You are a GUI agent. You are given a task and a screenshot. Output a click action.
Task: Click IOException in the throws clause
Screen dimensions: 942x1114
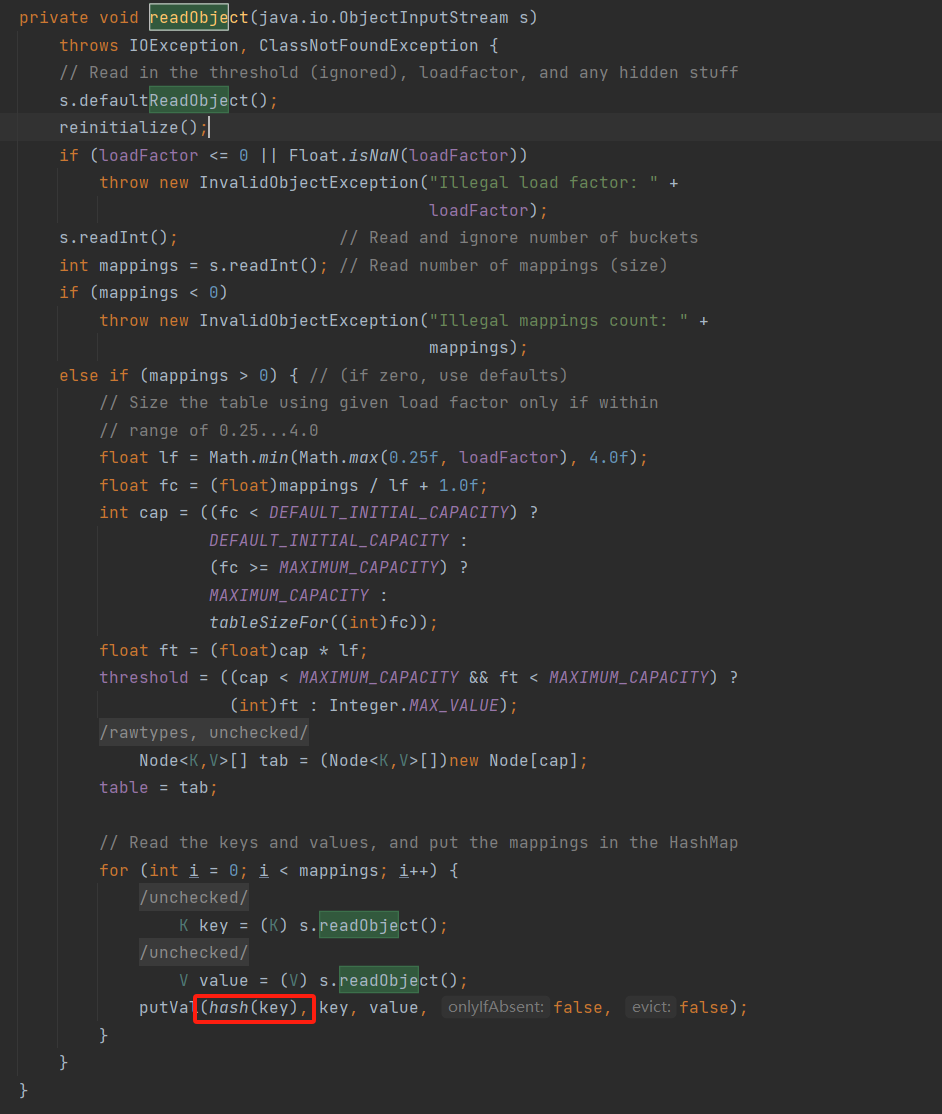183,46
